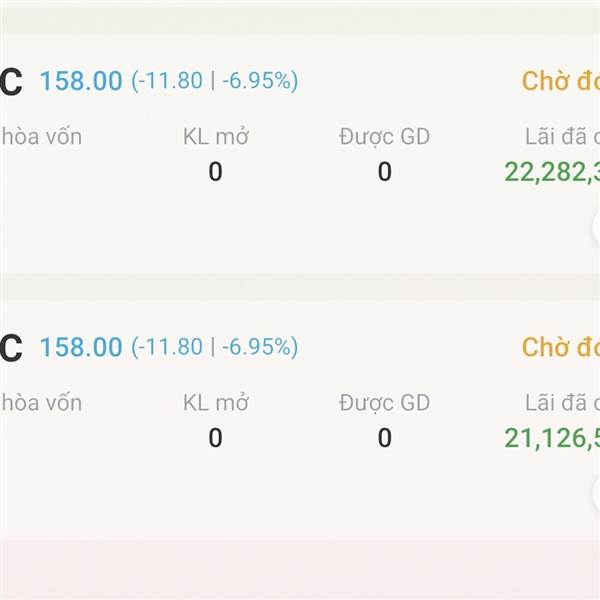Click the 158.00 price in the top card
Image resolution: width=600 pixels, height=600 pixels.
pyautogui.click(x=81, y=81)
